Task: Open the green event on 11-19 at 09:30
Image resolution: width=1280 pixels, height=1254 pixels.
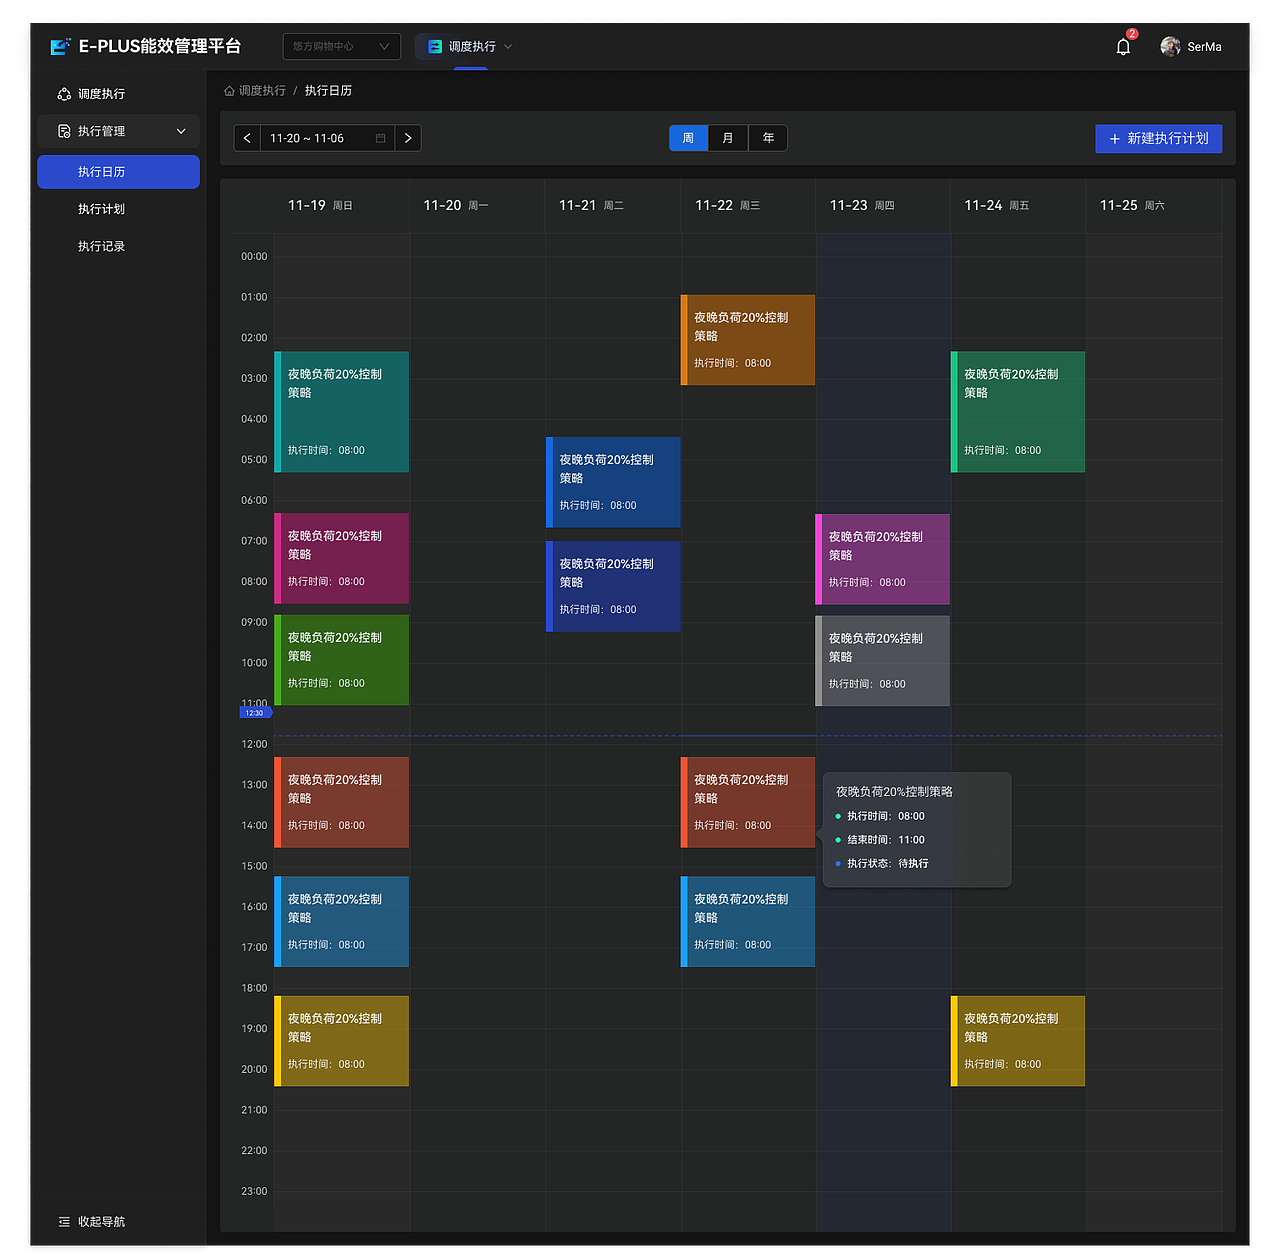Action: click(x=342, y=660)
